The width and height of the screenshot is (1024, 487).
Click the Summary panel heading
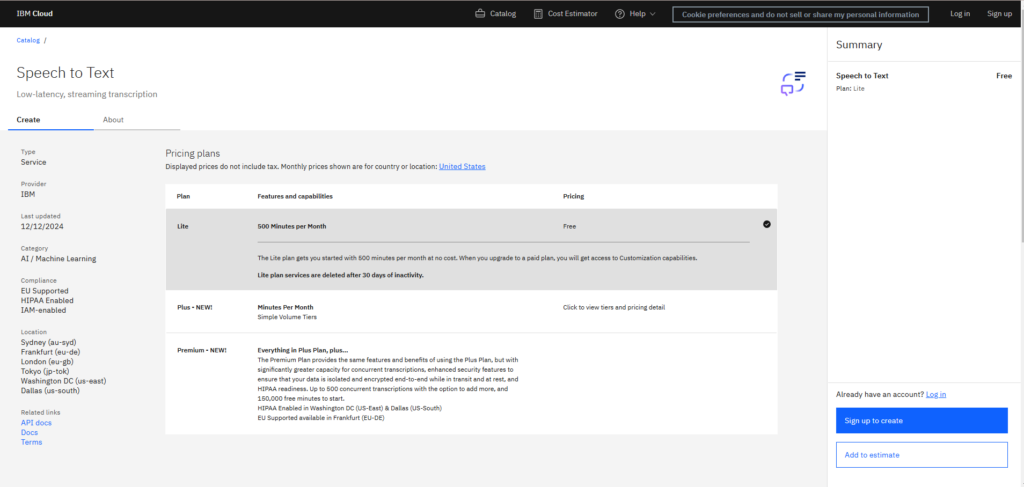coord(859,45)
